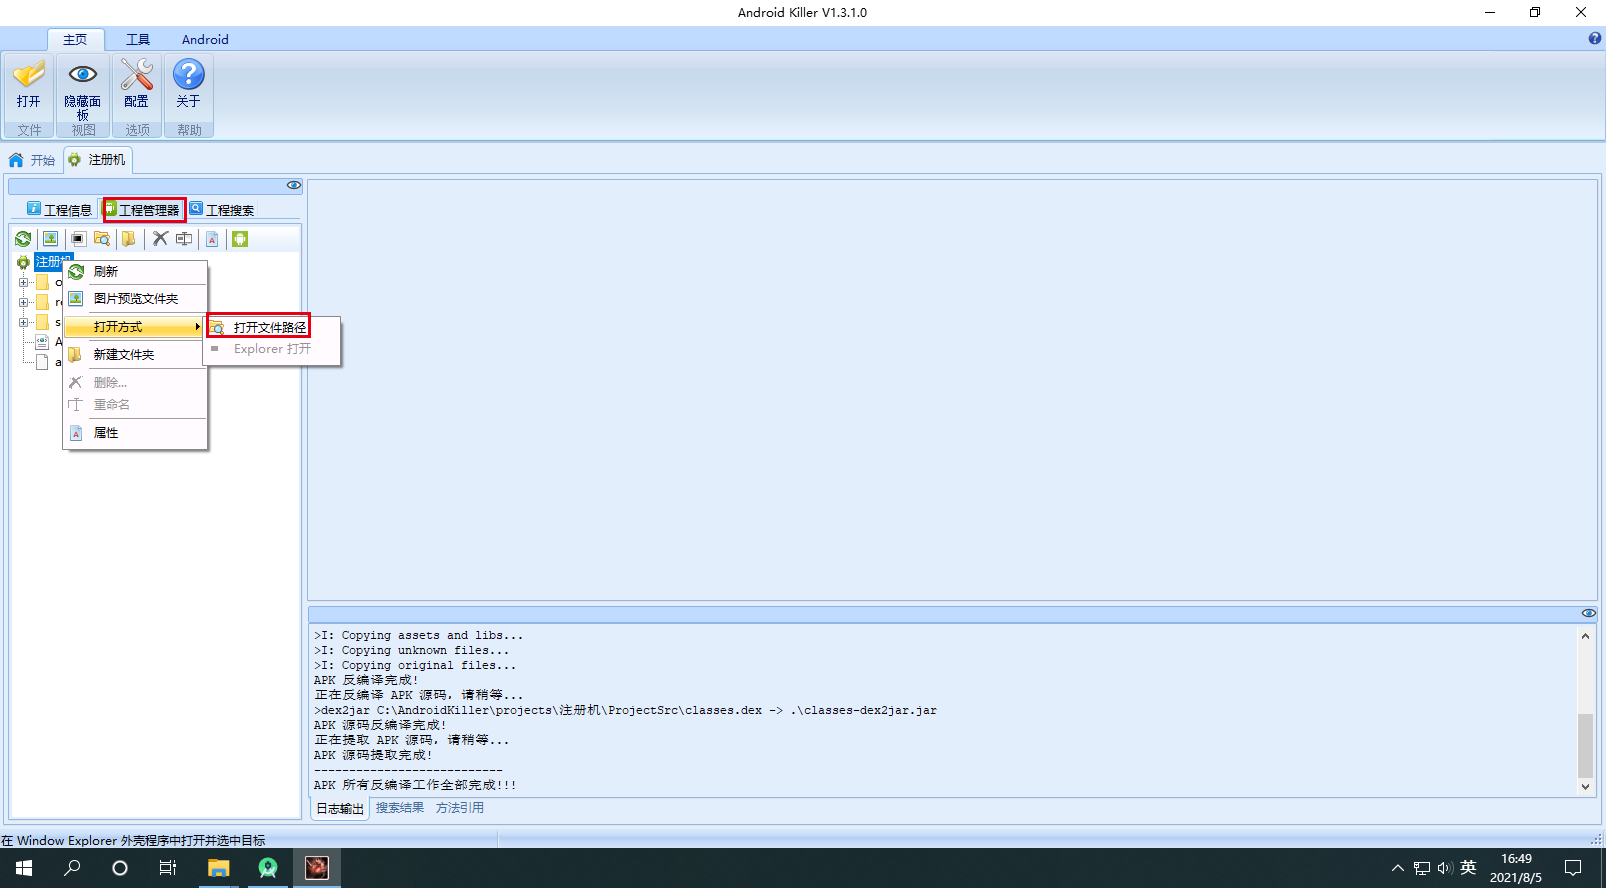Select the 注册机 document tab
This screenshot has height=888, width=1606.
(x=97, y=160)
